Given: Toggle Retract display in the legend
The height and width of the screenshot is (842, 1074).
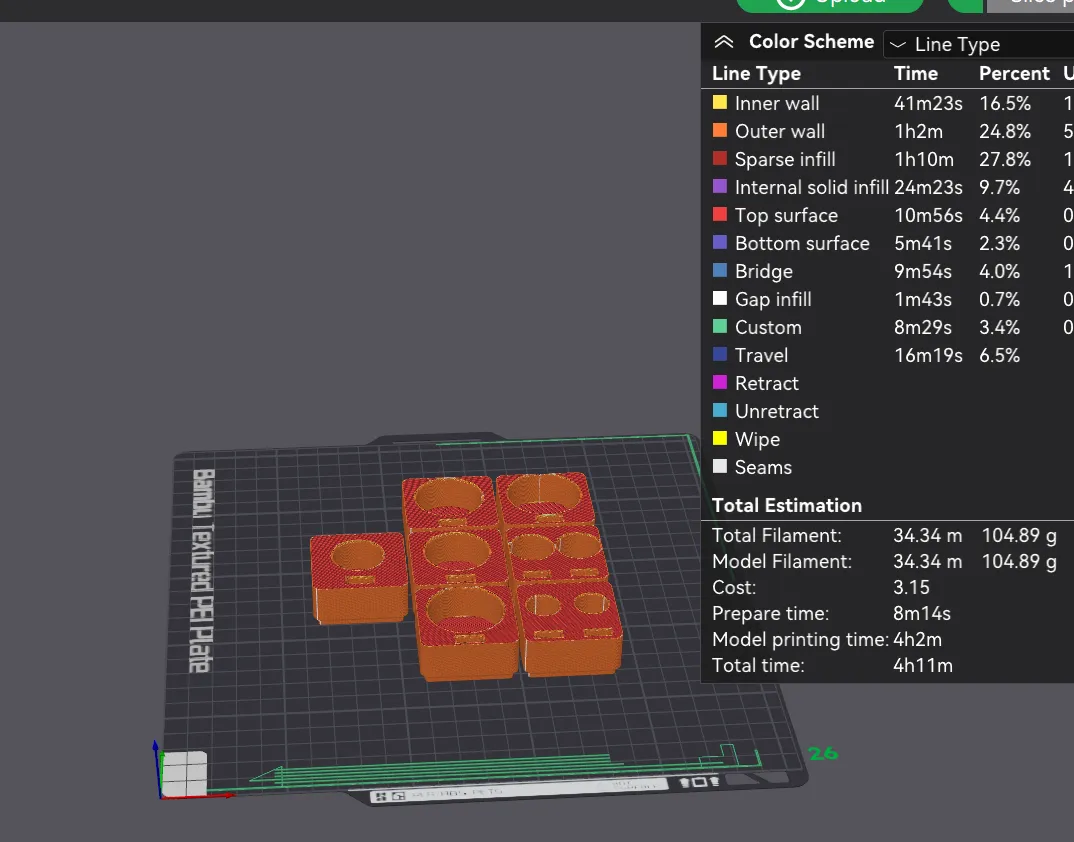Looking at the screenshot, I should click(719, 383).
